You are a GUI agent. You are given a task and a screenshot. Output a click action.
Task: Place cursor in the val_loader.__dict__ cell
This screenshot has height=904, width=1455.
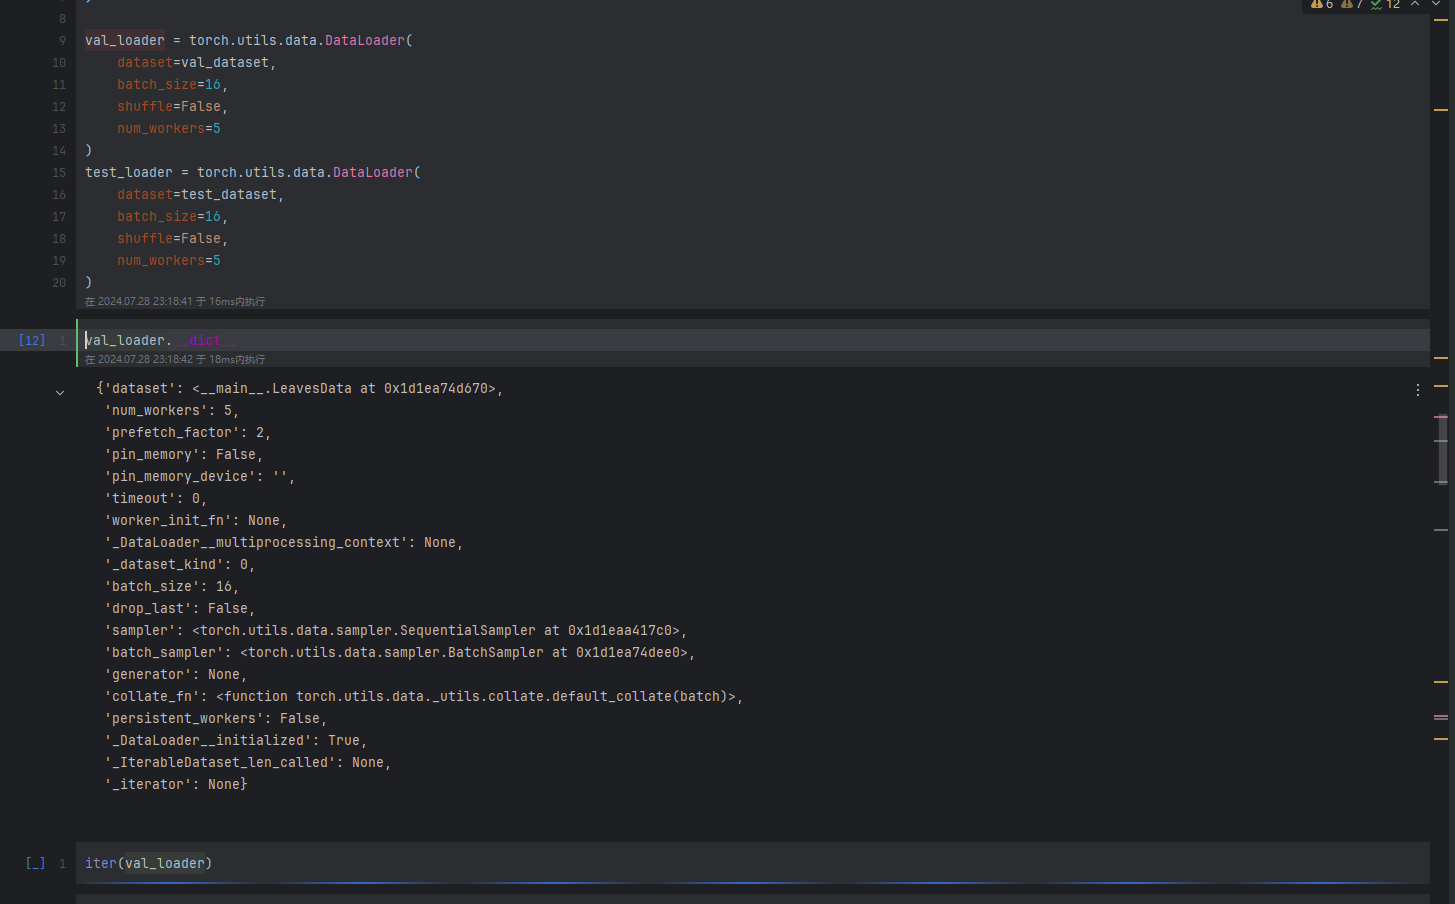600,341
